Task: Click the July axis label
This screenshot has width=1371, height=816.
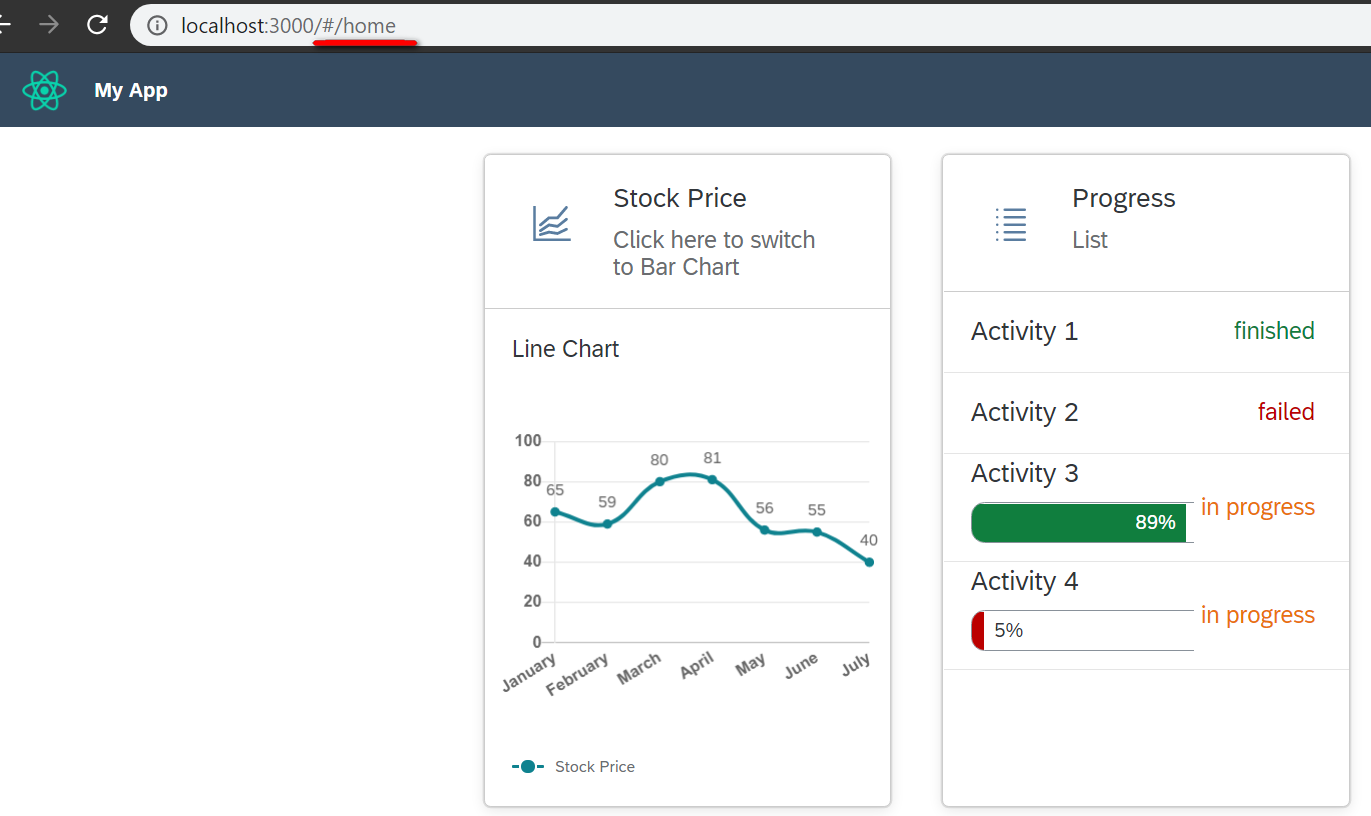Action: 857,665
